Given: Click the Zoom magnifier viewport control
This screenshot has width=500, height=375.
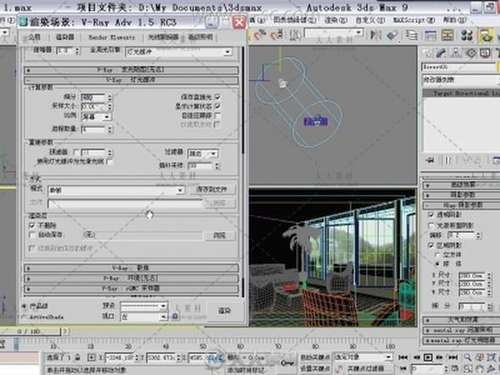Looking at the screenshot, I should coord(468,357).
